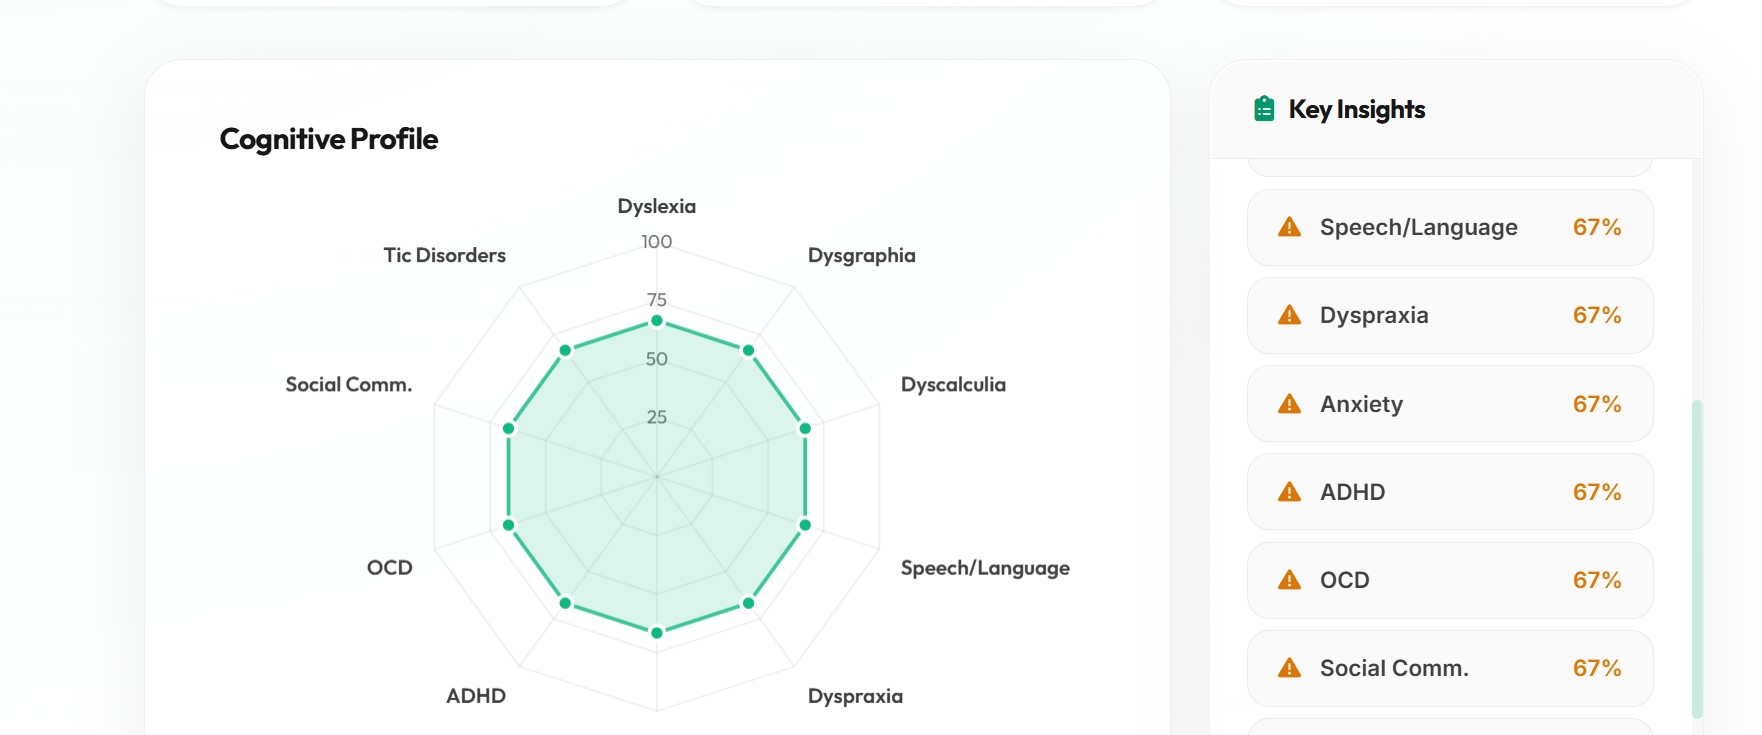1762x735 pixels.
Task: Click the ADHD alert triangle icon
Action: (1290, 492)
